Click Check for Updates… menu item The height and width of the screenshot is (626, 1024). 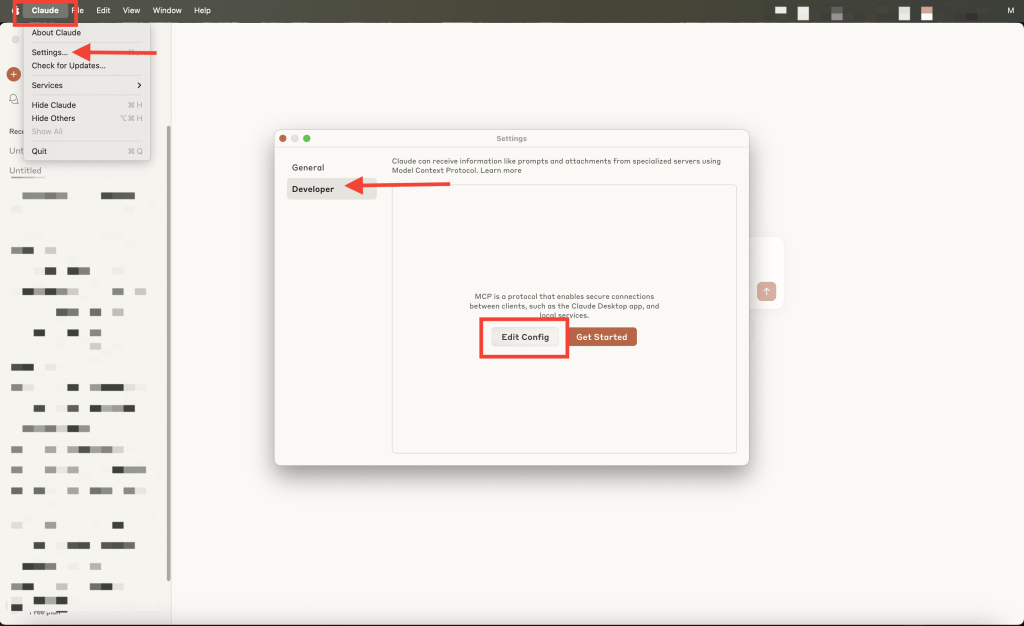(x=68, y=66)
